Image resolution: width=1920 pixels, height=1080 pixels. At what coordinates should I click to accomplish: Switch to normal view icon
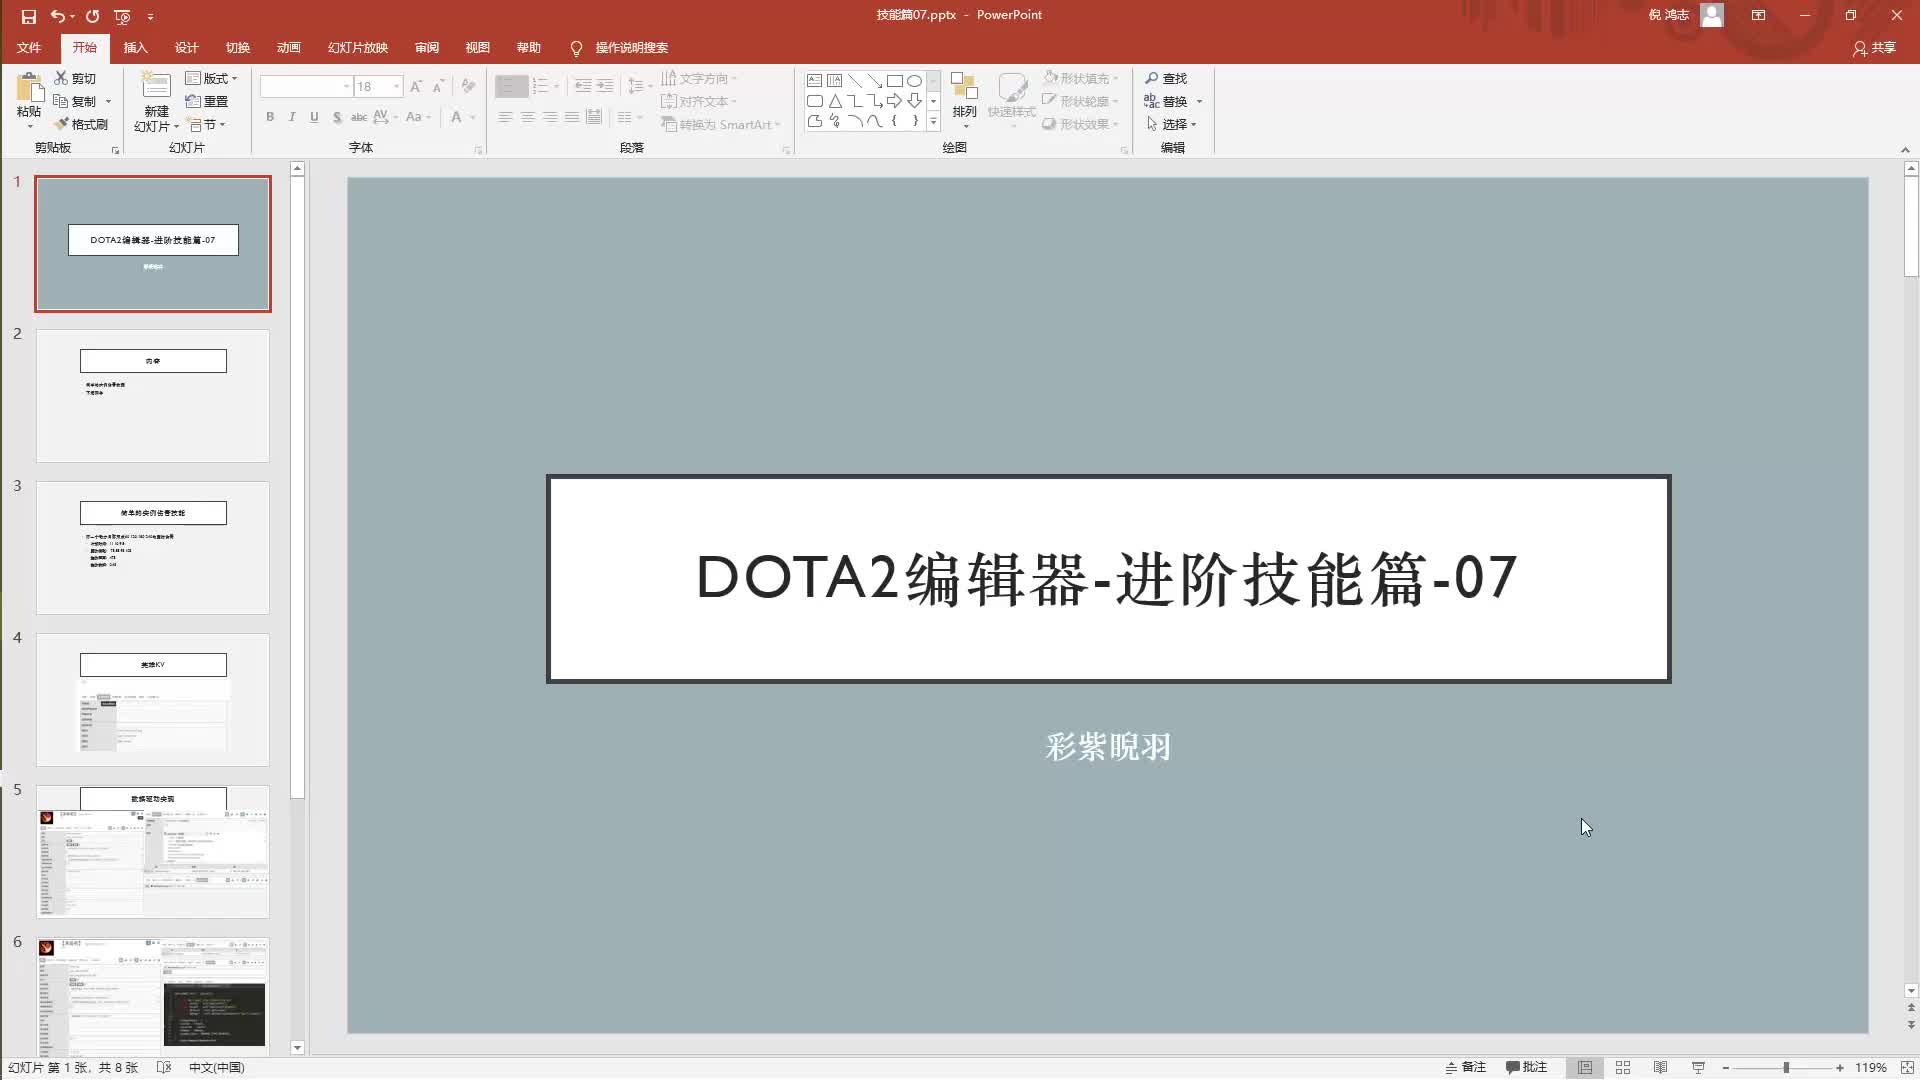[1585, 1067]
